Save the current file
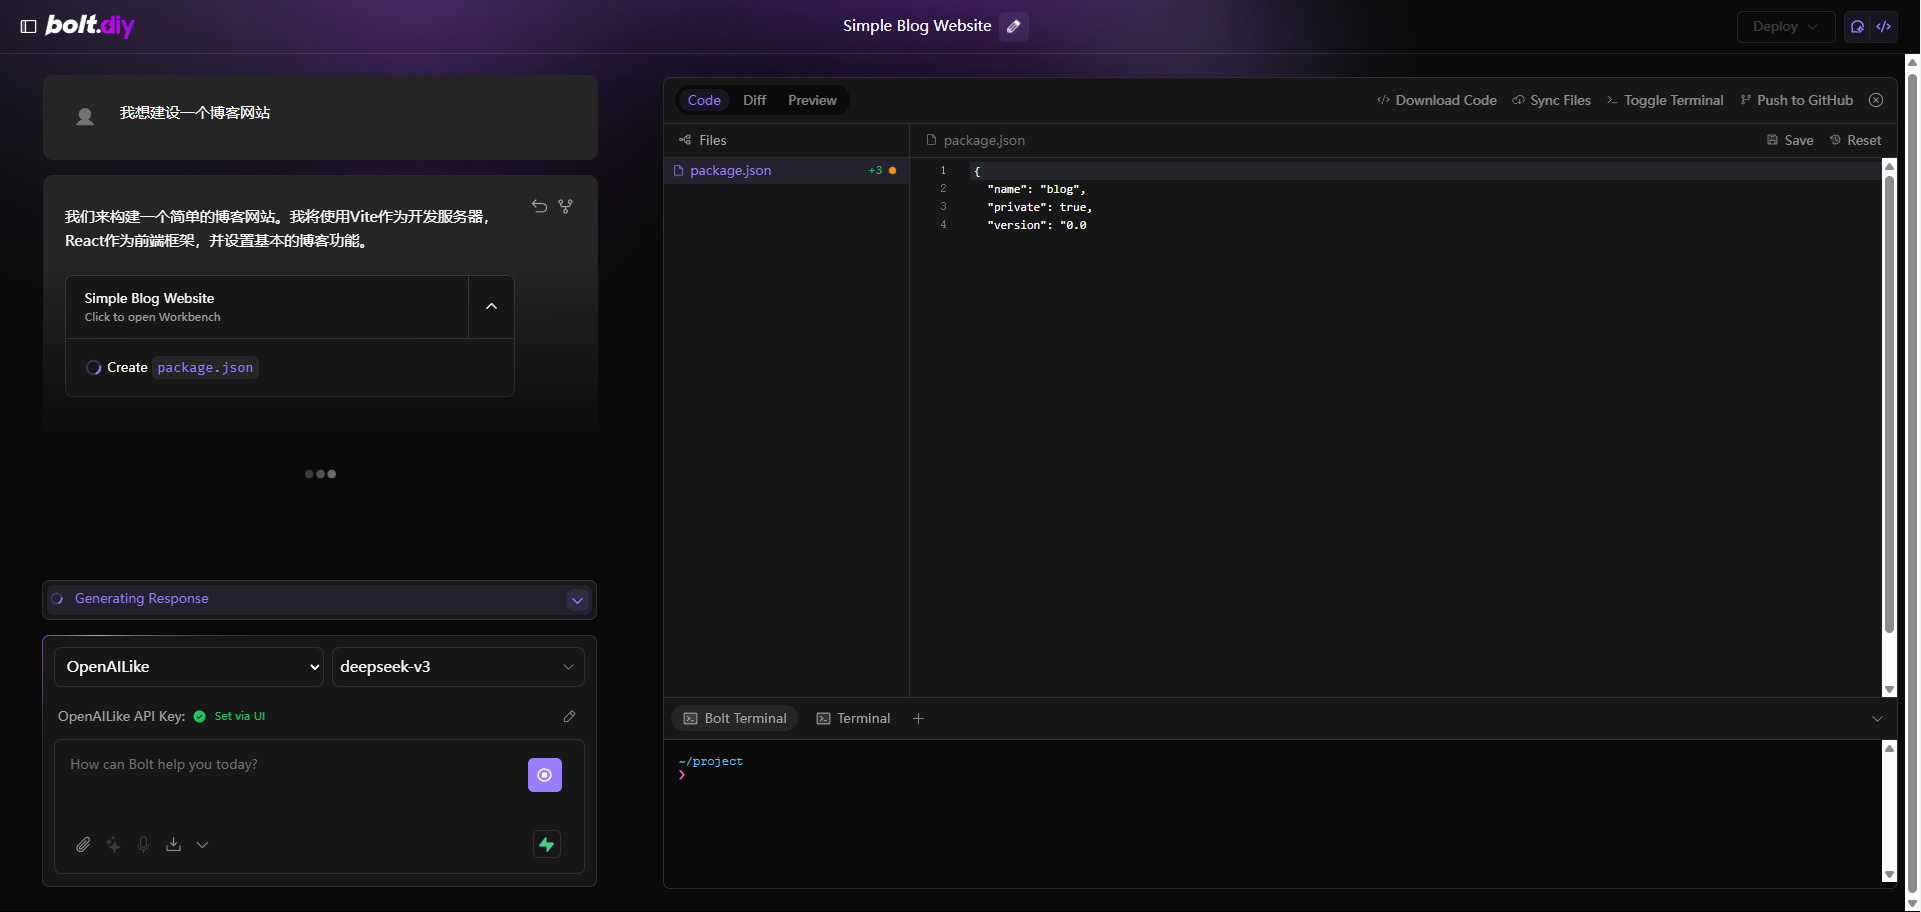The width and height of the screenshot is (1921, 912). (1789, 140)
